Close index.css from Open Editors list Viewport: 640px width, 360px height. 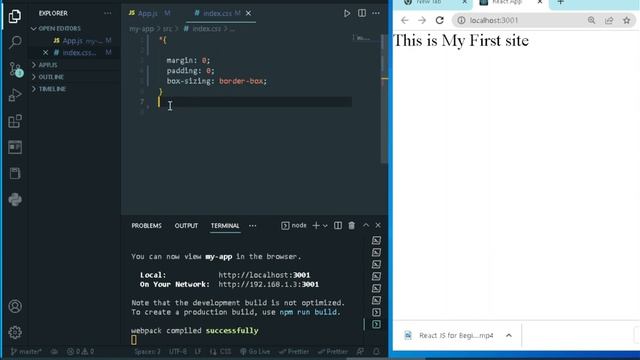click(45, 53)
